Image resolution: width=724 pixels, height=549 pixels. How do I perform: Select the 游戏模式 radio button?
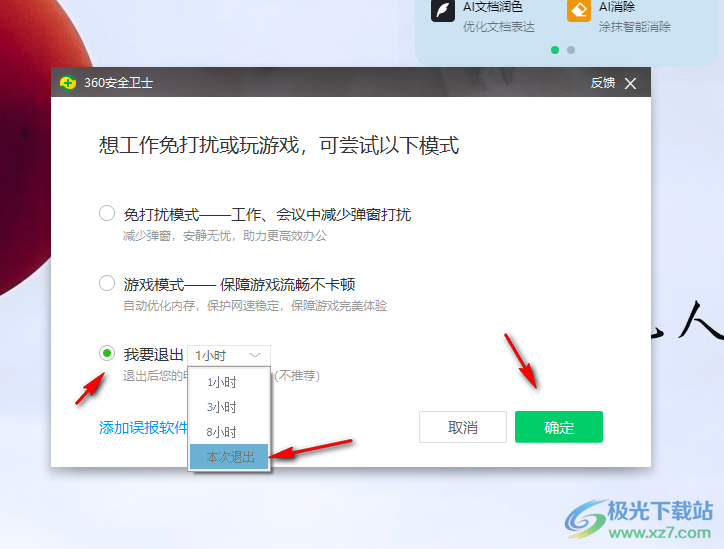[x=107, y=283]
